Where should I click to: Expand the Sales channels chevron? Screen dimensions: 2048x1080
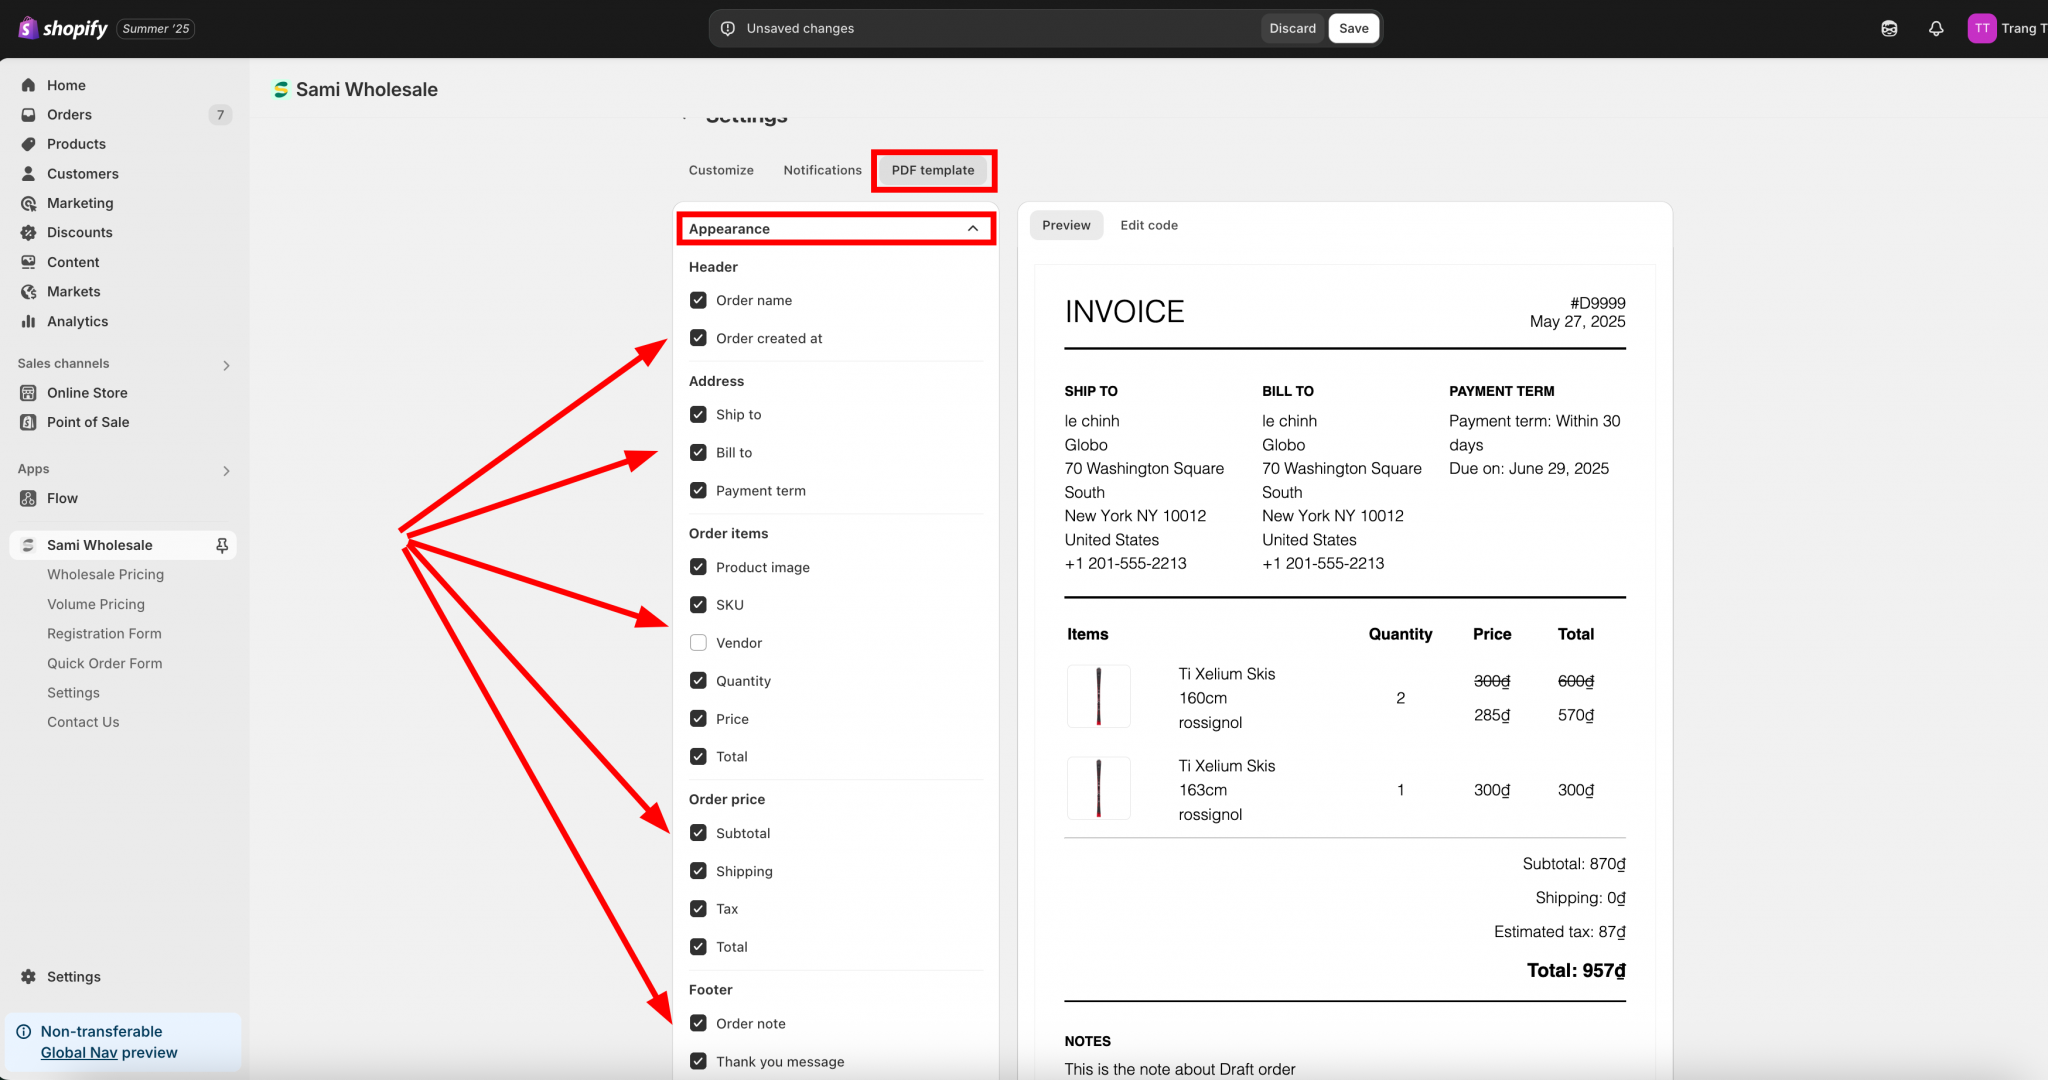click(226, 365)
